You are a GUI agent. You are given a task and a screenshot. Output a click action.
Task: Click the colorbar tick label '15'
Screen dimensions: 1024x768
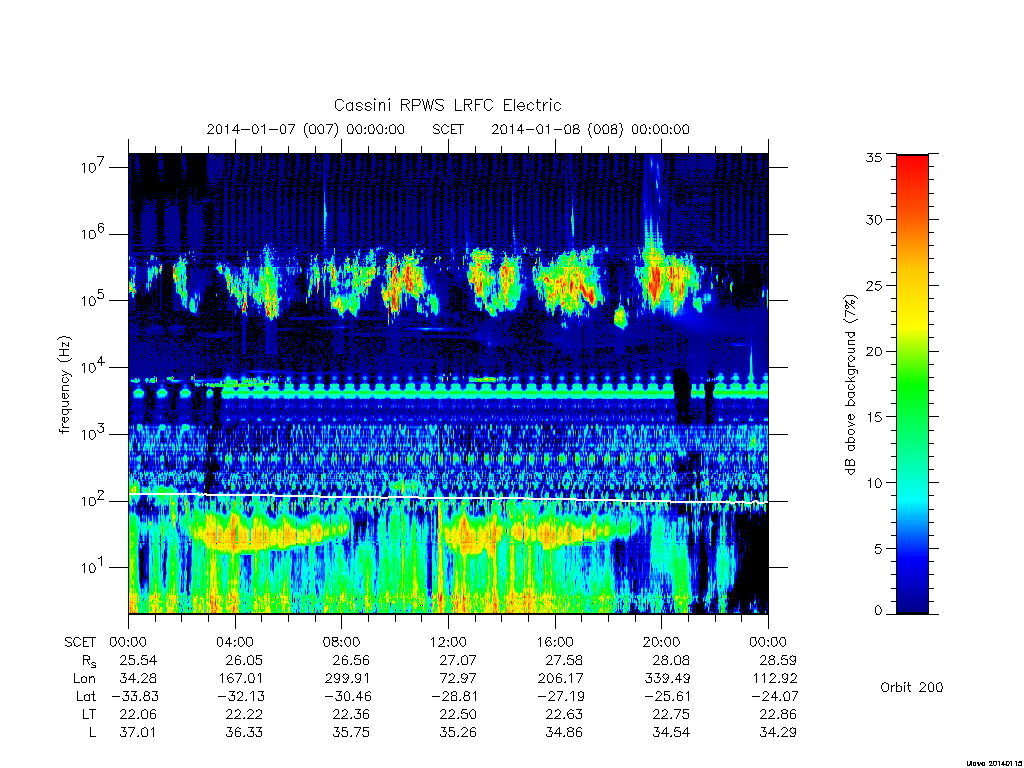click(x=874, y=417)
